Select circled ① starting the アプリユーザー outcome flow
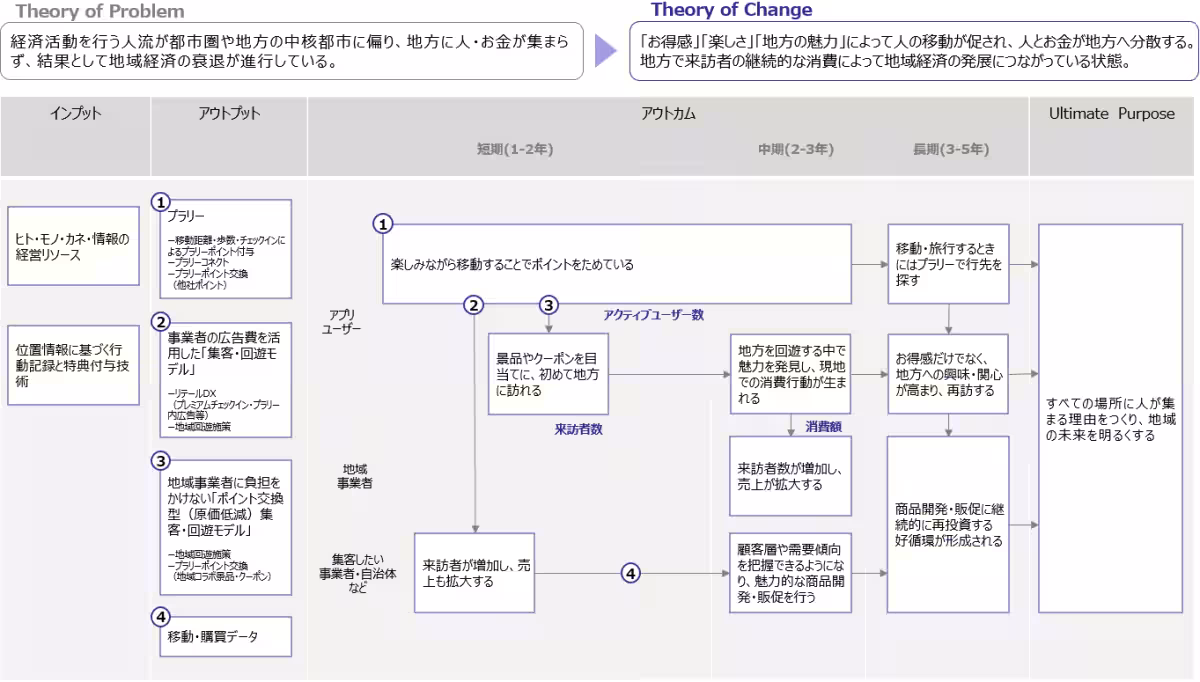 click(x=381, y=225)
